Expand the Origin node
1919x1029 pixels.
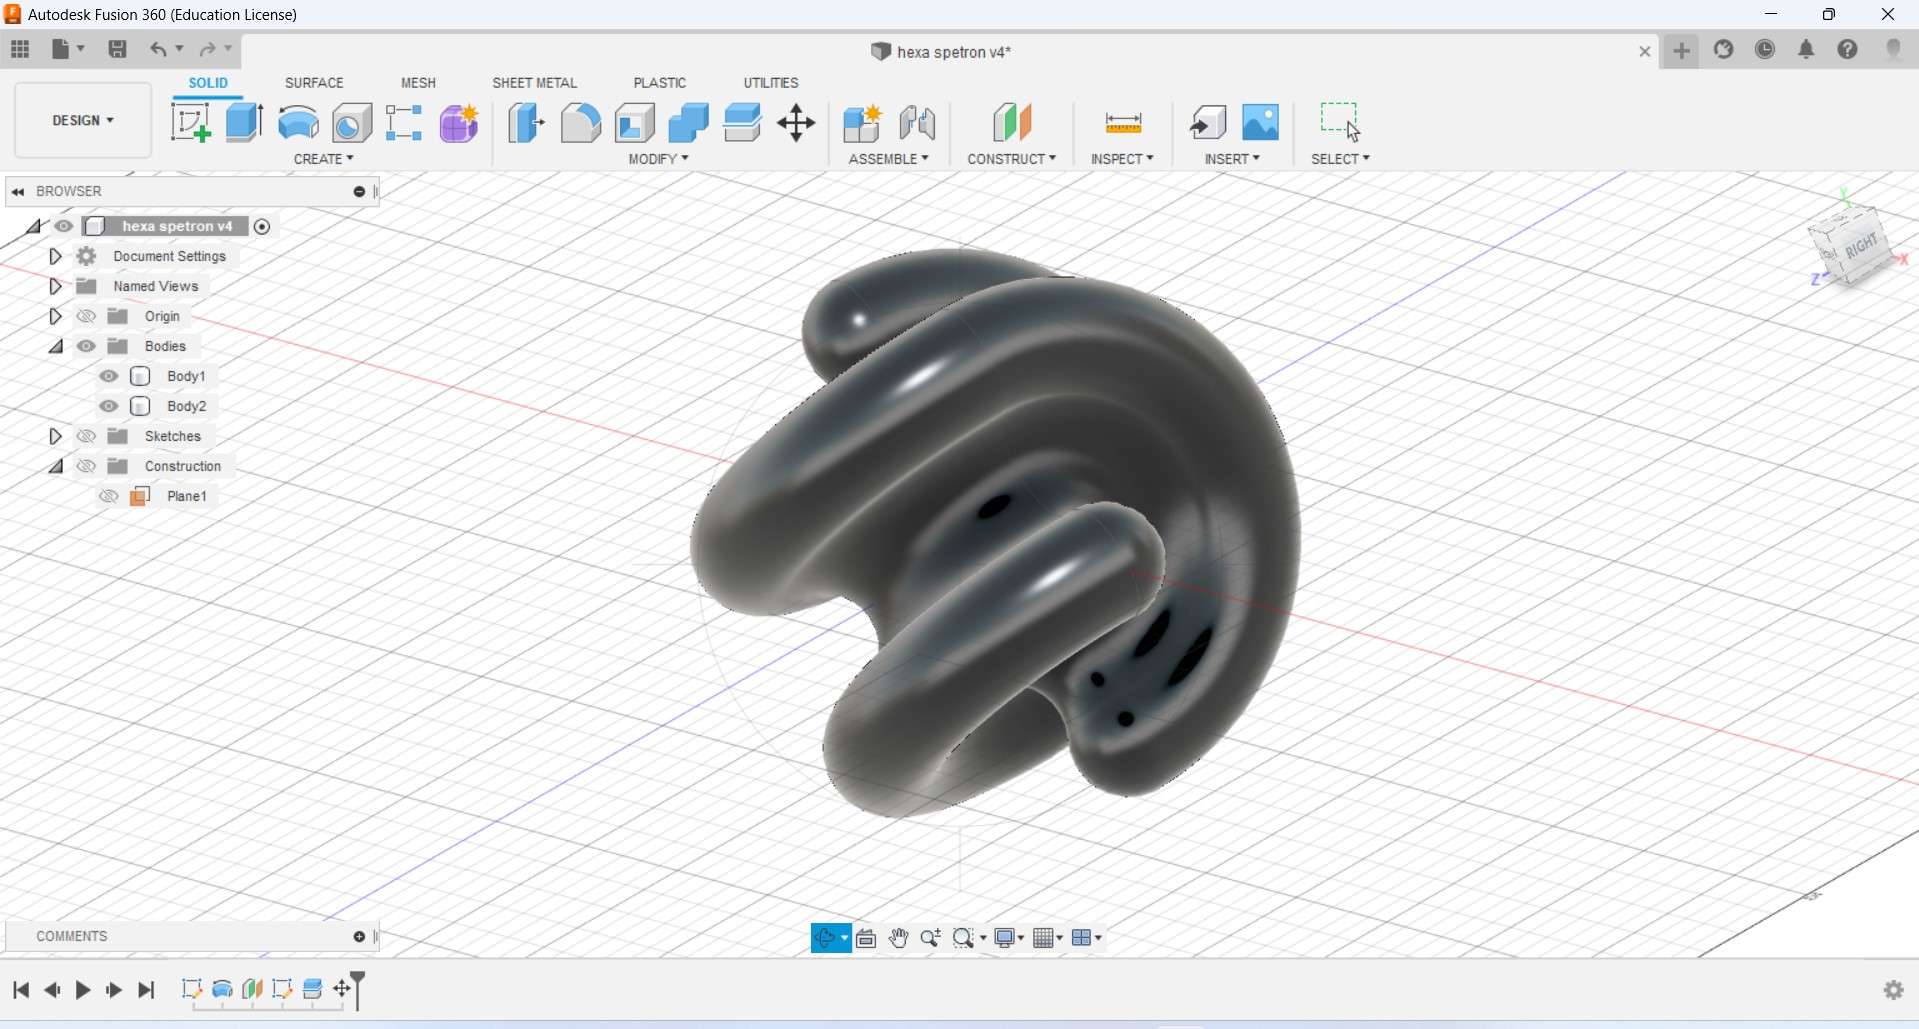(x=56, y=316)
